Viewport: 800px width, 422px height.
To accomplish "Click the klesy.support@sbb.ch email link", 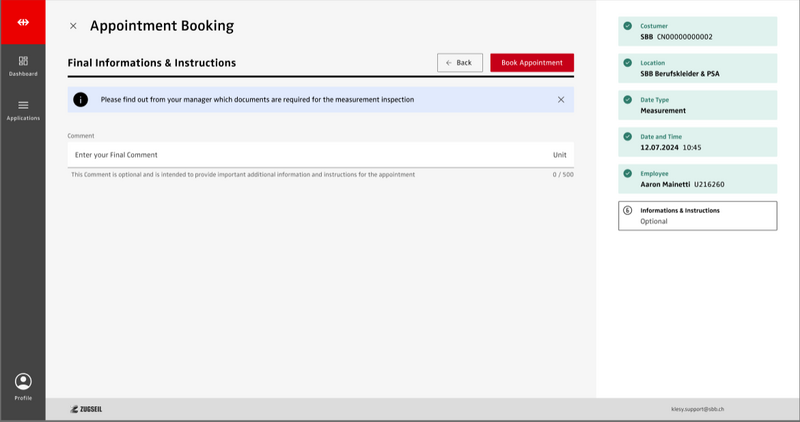I will (x=697, y=409).
